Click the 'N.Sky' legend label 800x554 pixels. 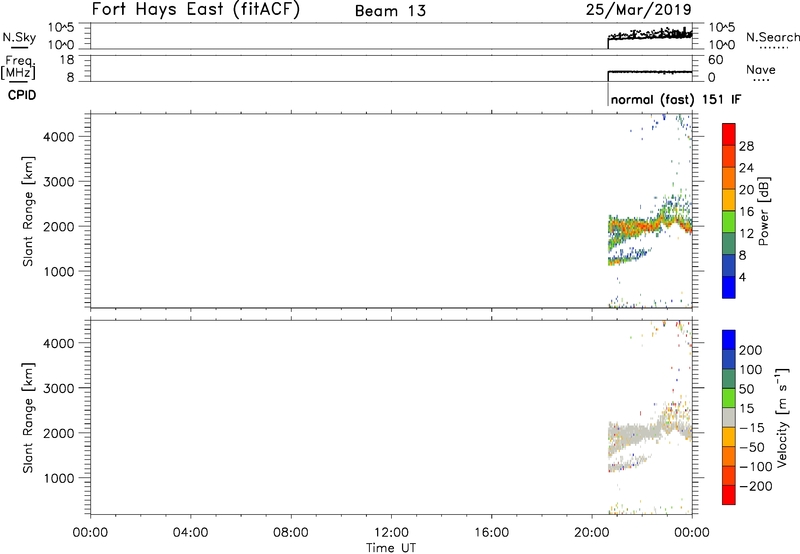pos(19,38)
